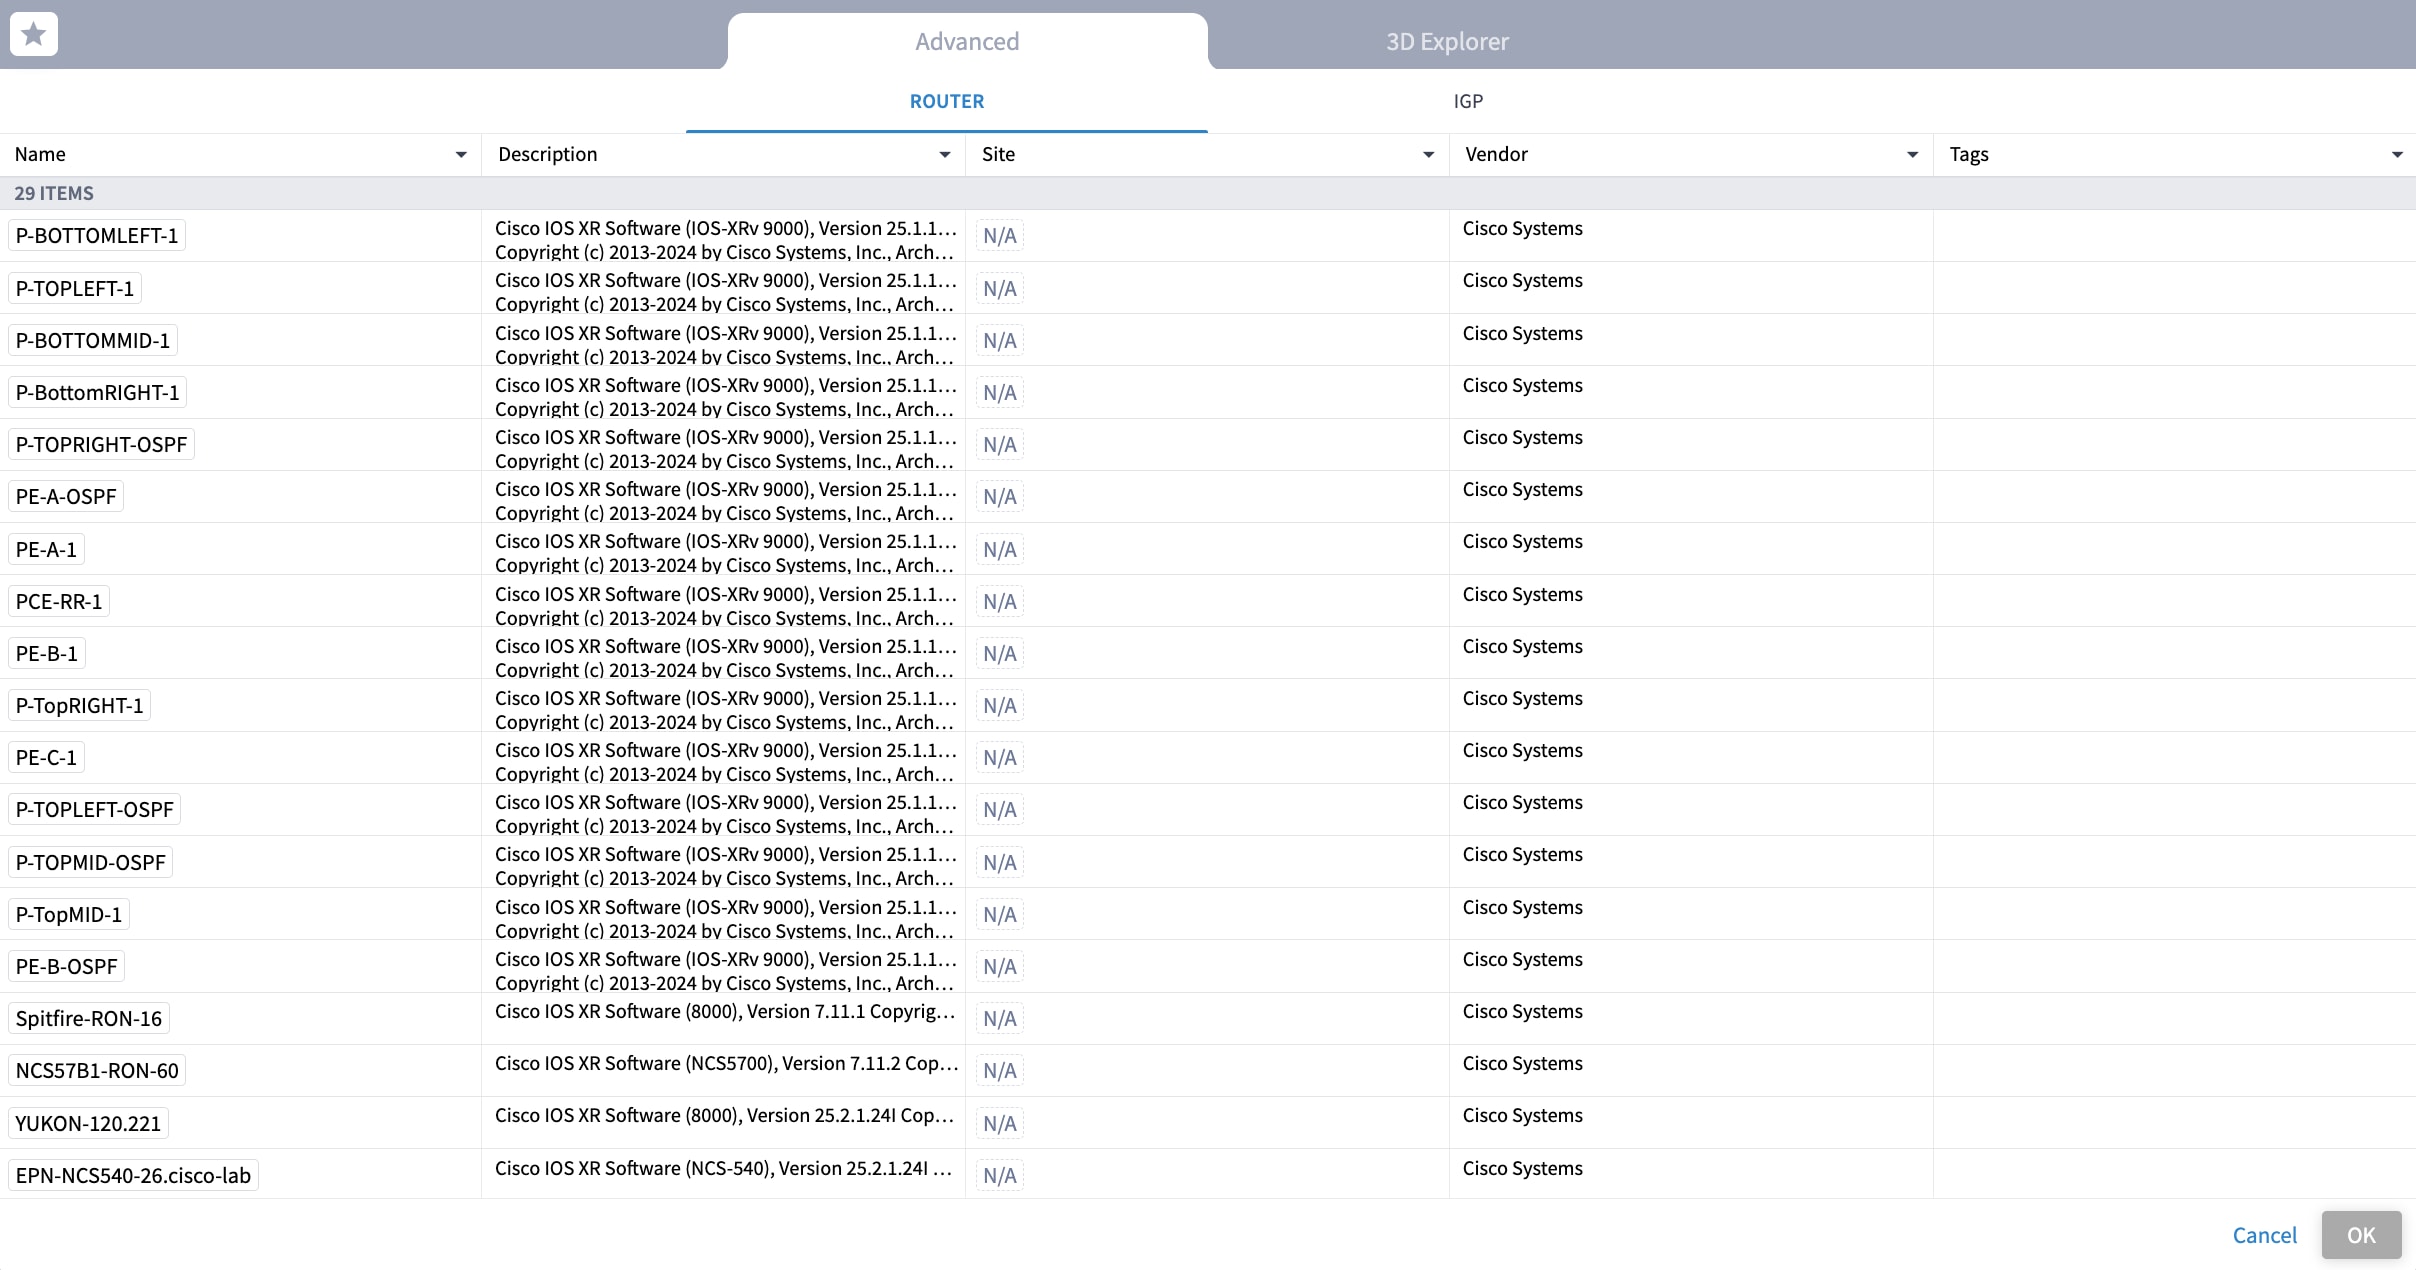Click Spitfire-RON-16 description text
2416x1270 pixels.
(x=725, y=1012)
